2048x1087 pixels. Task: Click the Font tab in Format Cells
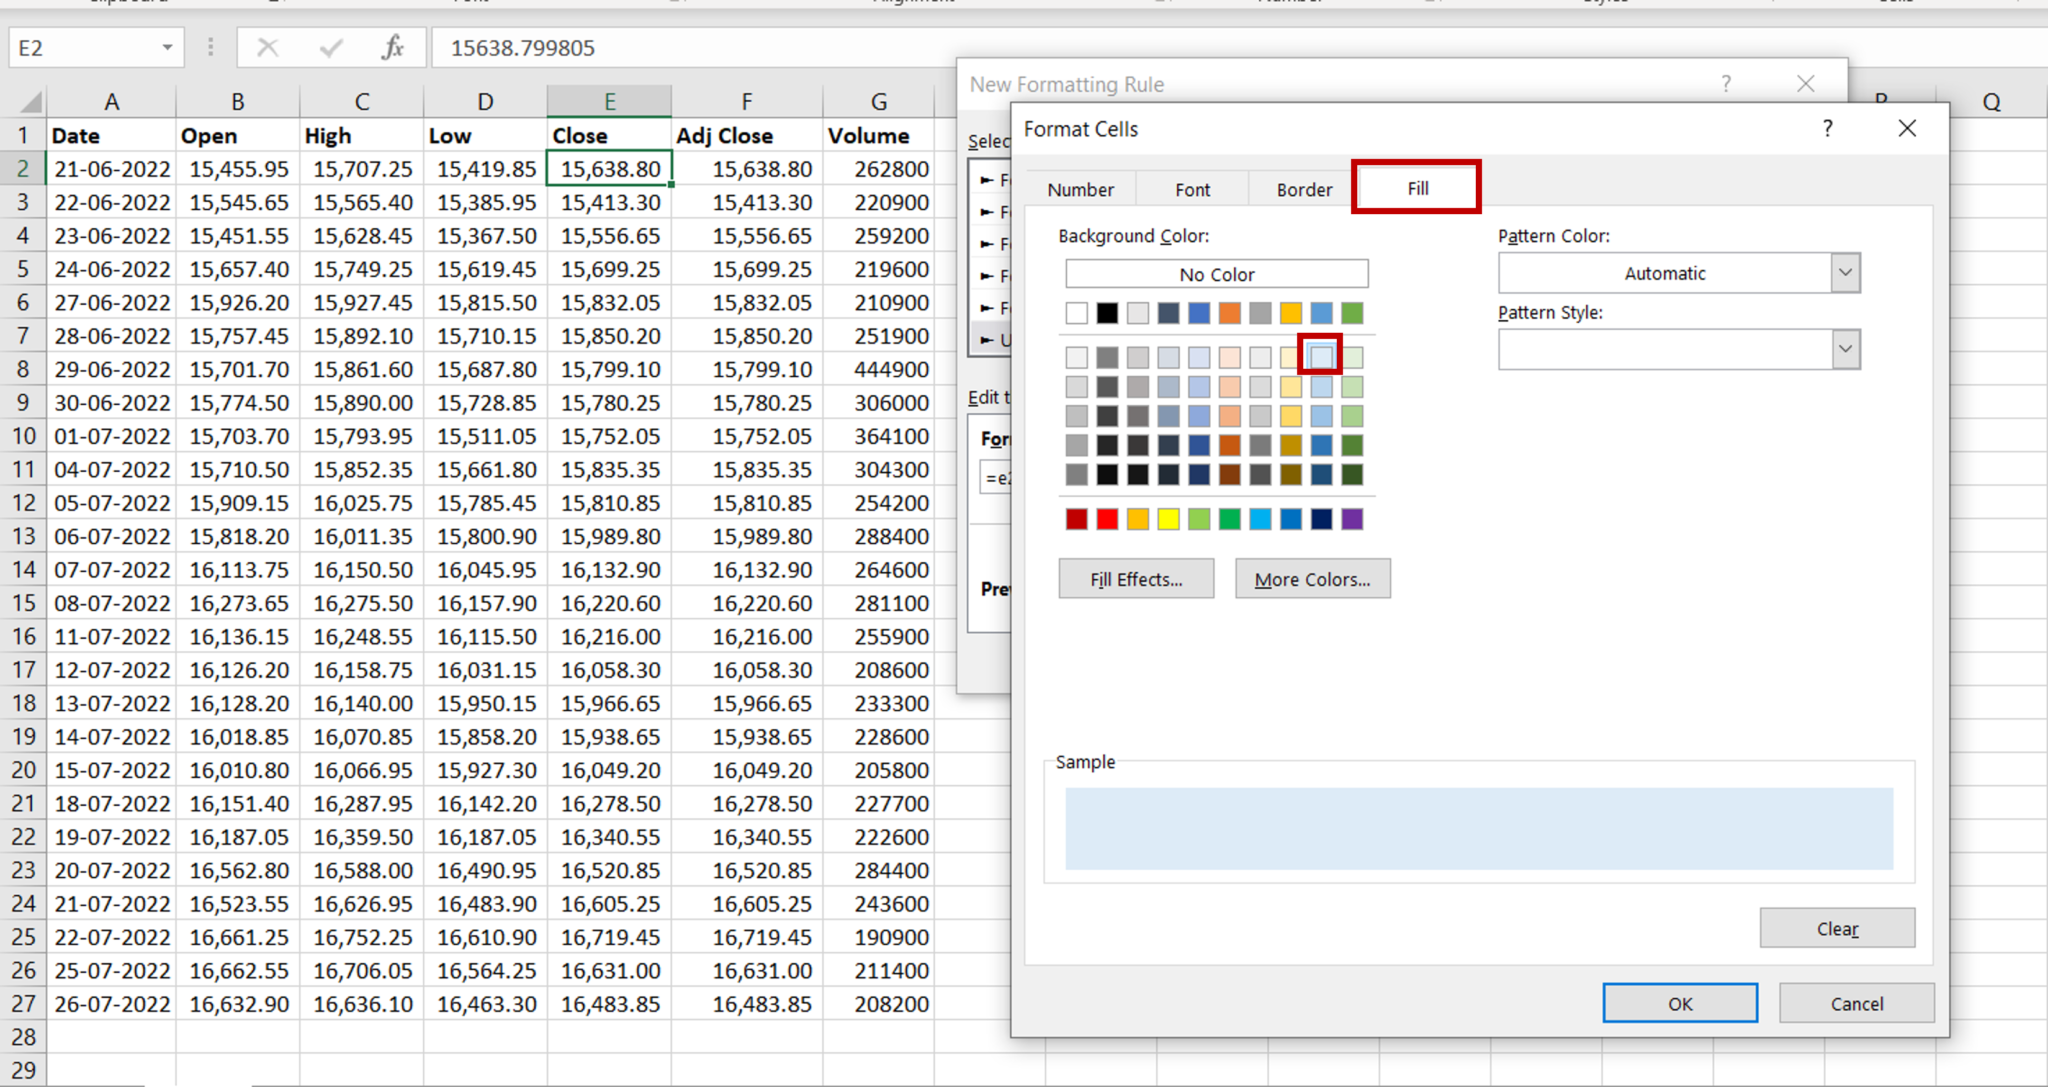click(1191, 187)
